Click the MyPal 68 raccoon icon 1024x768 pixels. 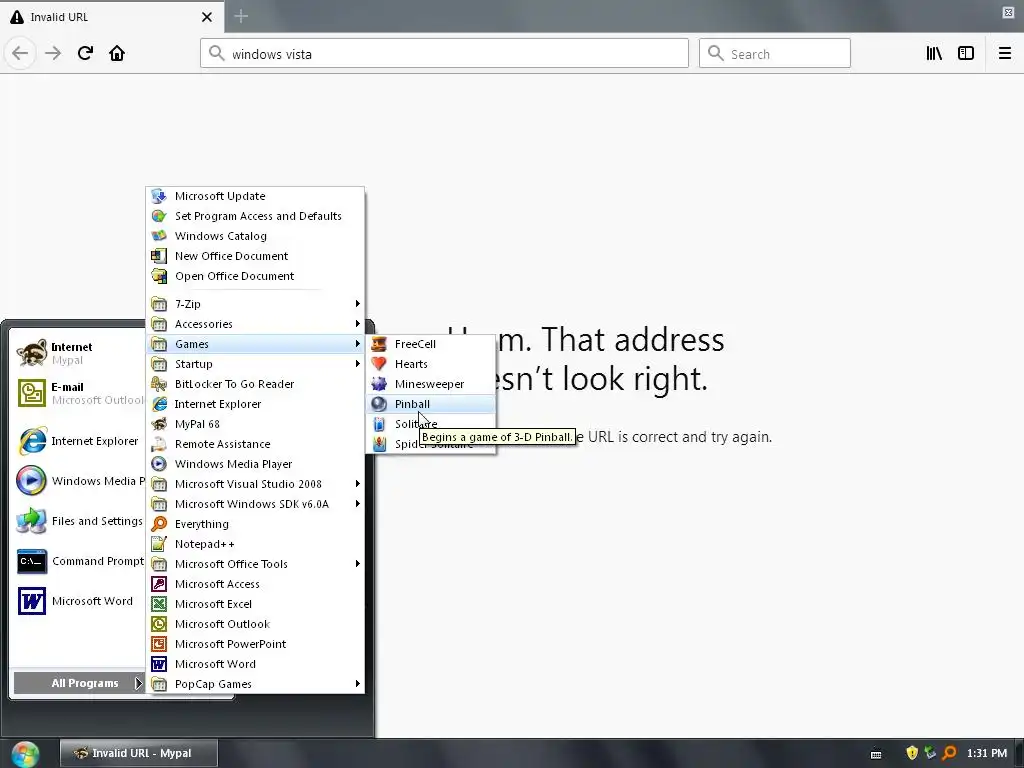pos(159,424)
